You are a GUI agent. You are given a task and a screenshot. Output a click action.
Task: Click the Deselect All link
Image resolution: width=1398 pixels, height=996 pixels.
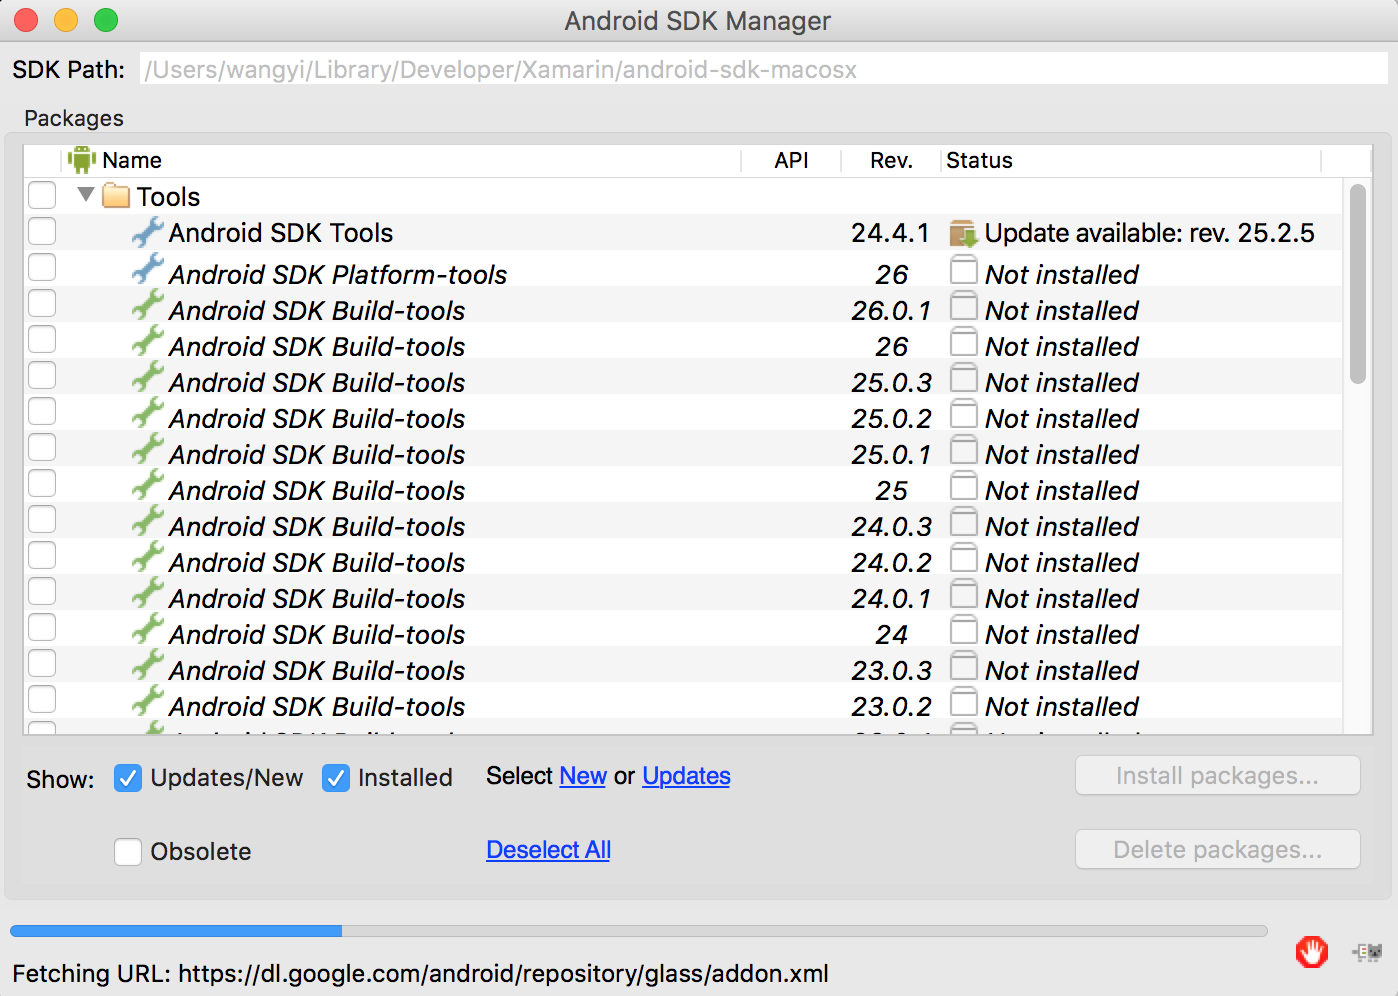(548, 850)
